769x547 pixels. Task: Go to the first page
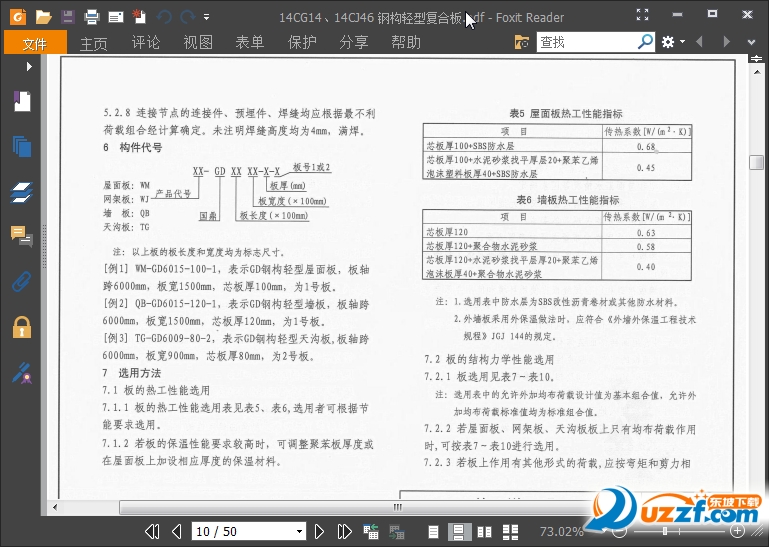click(152, 531)
